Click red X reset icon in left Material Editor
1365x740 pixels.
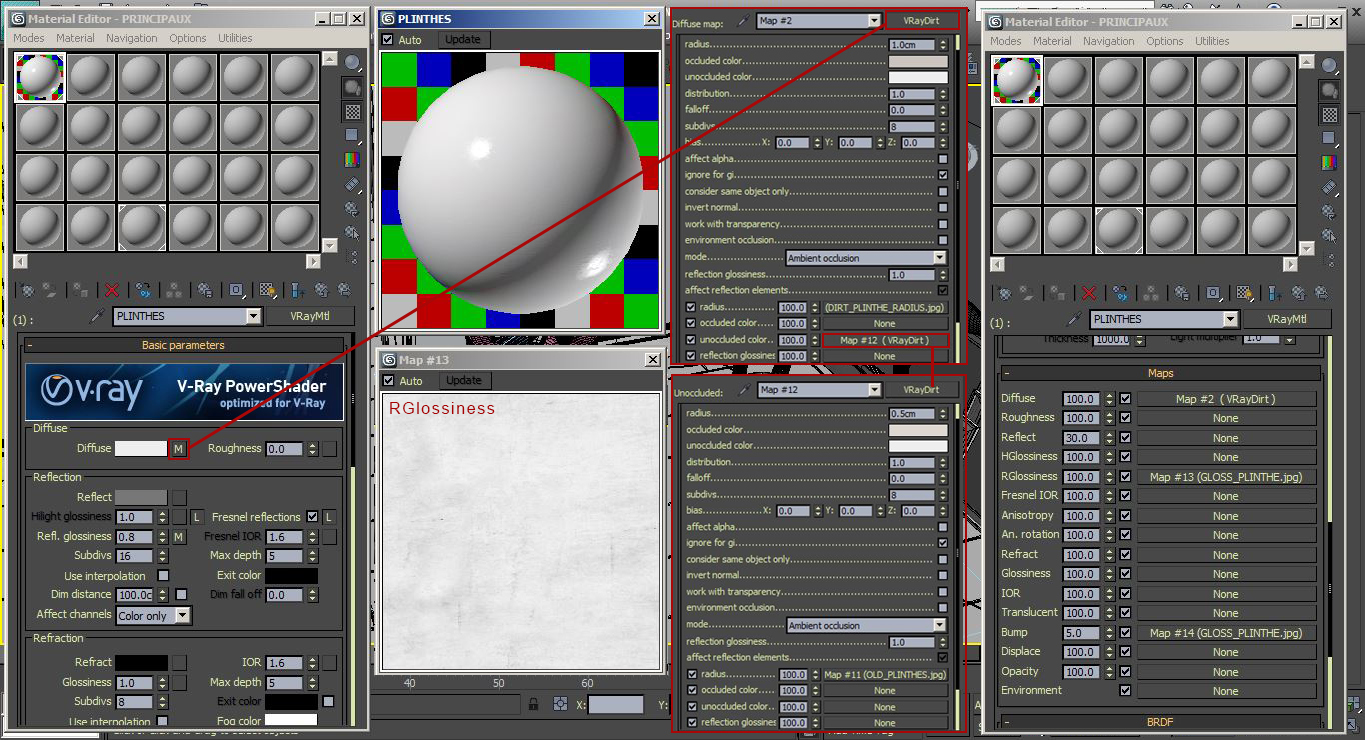coord(112,290)
